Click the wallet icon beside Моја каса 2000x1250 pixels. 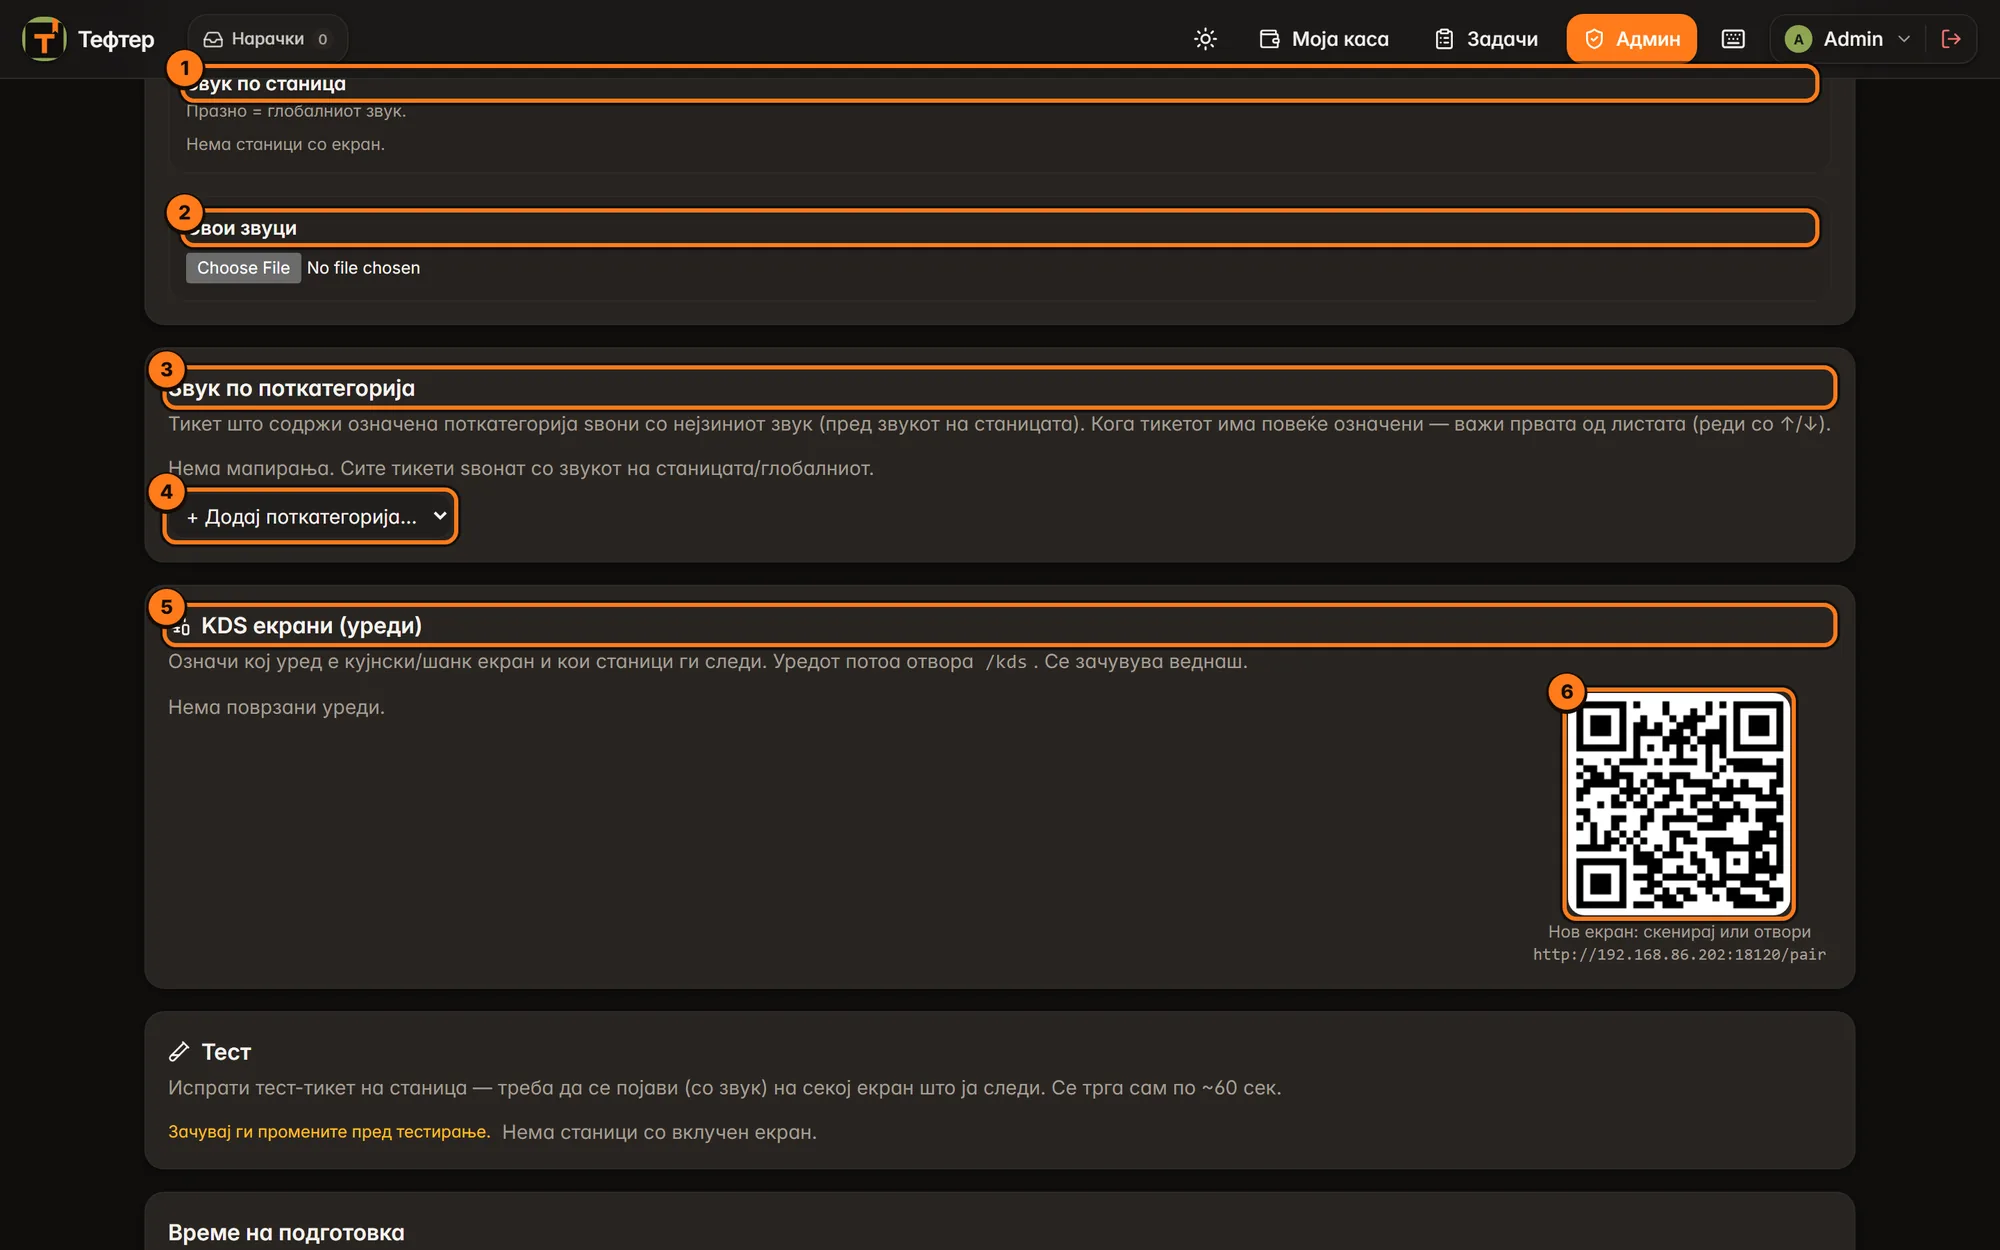click(x=1269, y=39)
